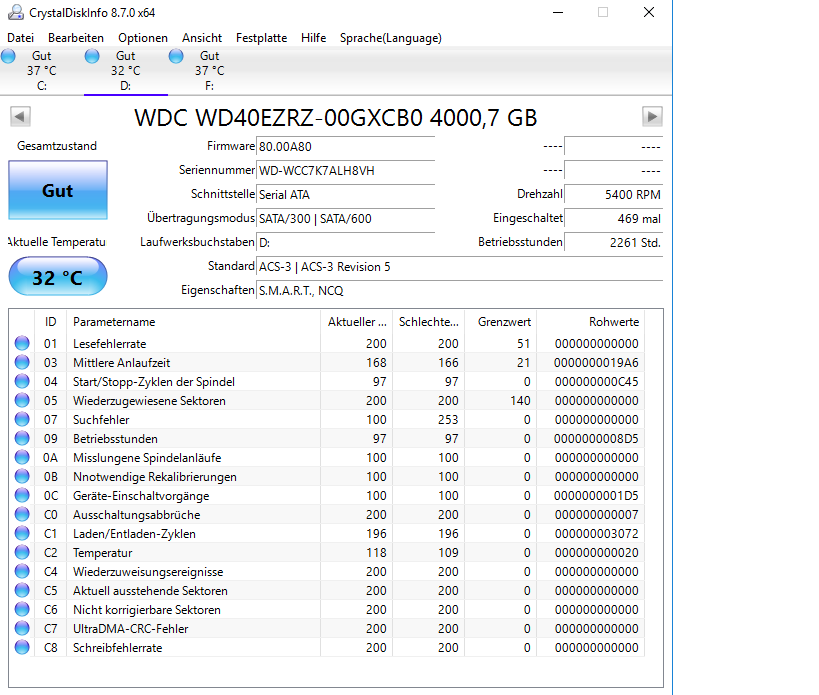Click status orb for Nnotwendige Rekalibrierungen row

coord(22,476)
